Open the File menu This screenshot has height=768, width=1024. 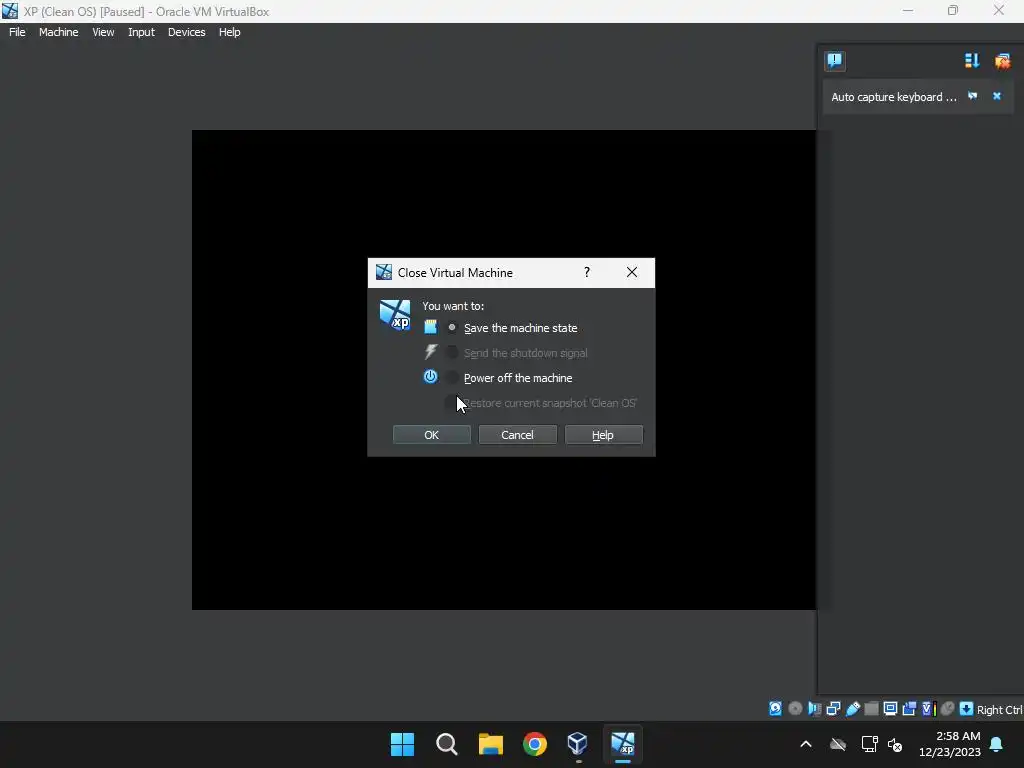click(x=17, y=32)
